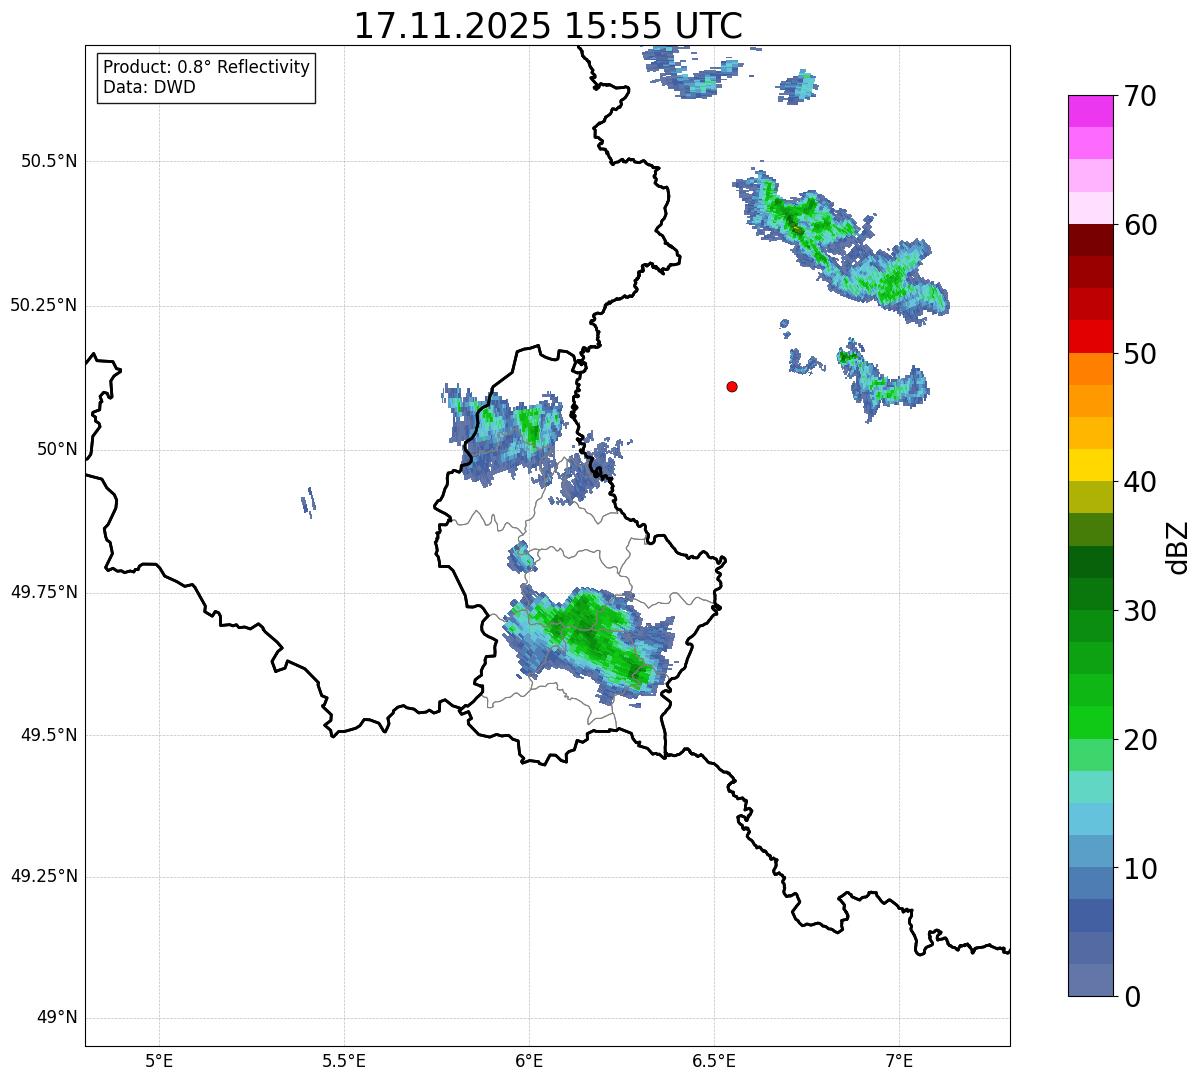Click the small isolated echo near 5.4°E
1202x1081 pixels.
pos(308,502)
